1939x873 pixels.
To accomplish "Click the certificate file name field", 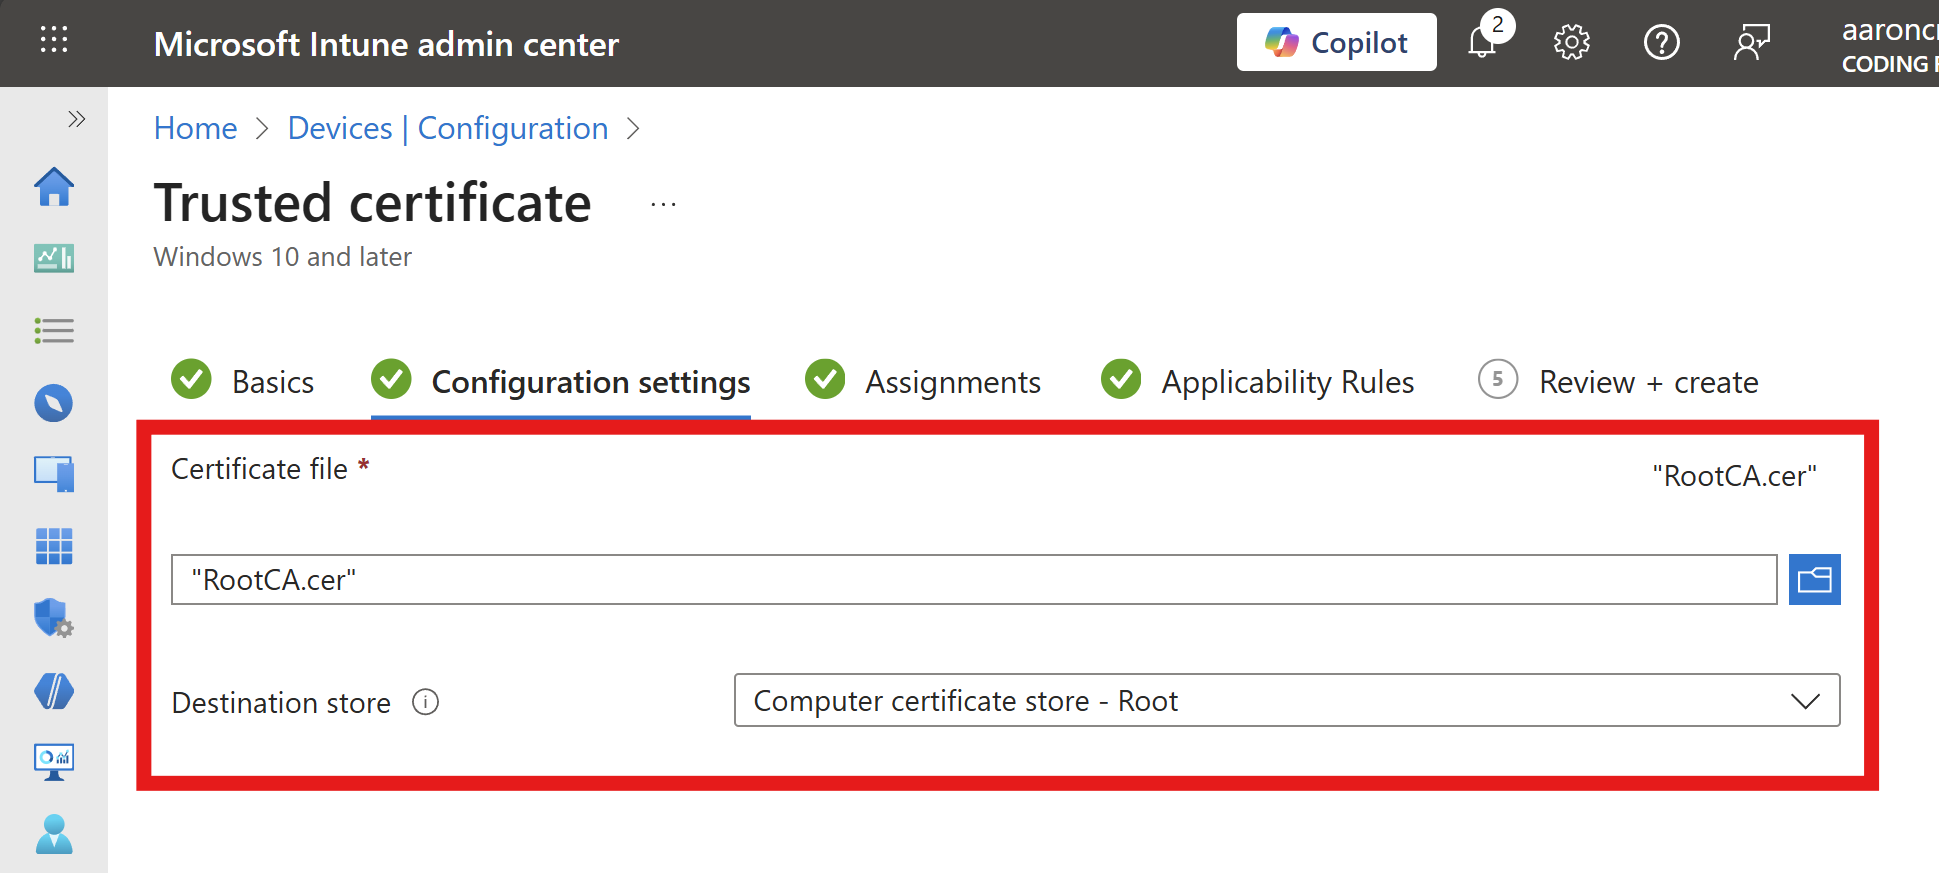I will click(x=974, y=580).
